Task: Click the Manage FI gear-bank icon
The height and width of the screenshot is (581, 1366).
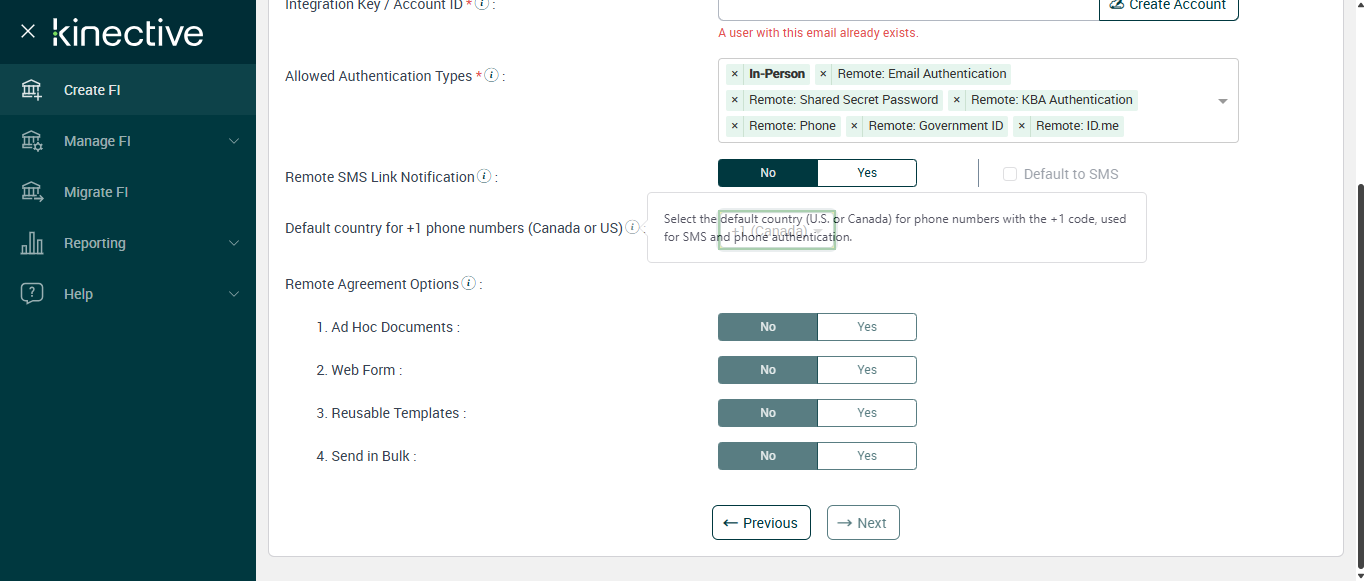Action: pos(32,141)
